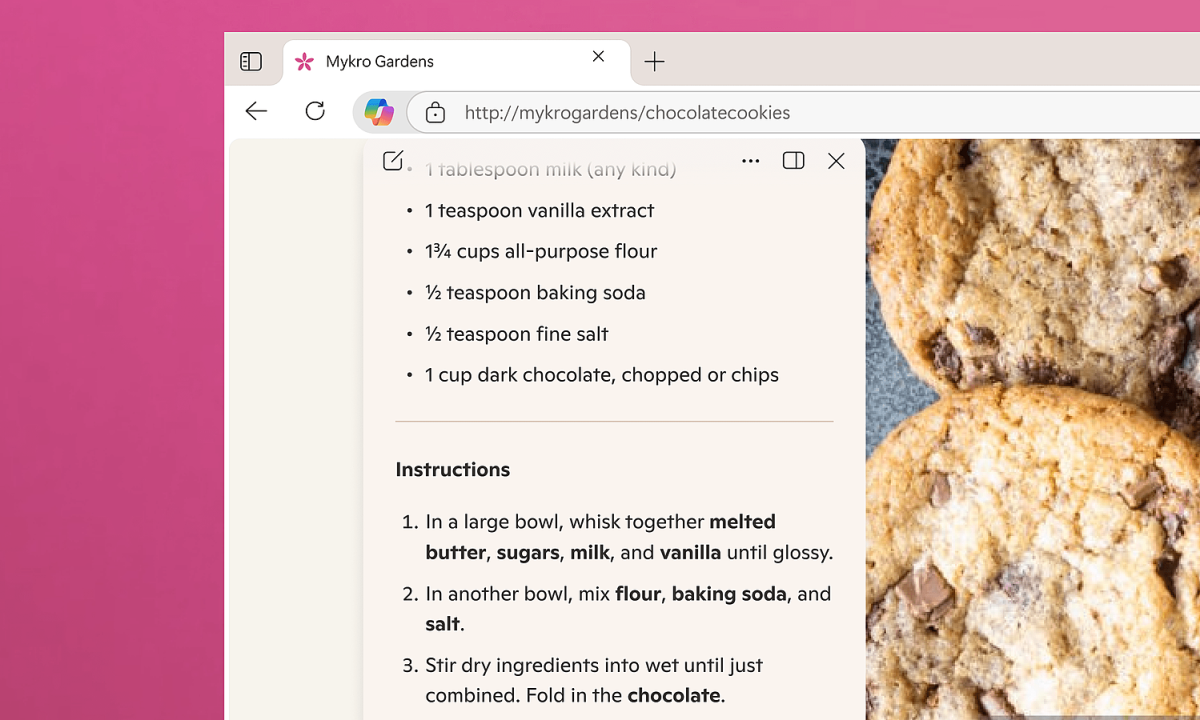The image size is (1200, 720).
Task: View site information lock icon
Action: coord(435,113)
